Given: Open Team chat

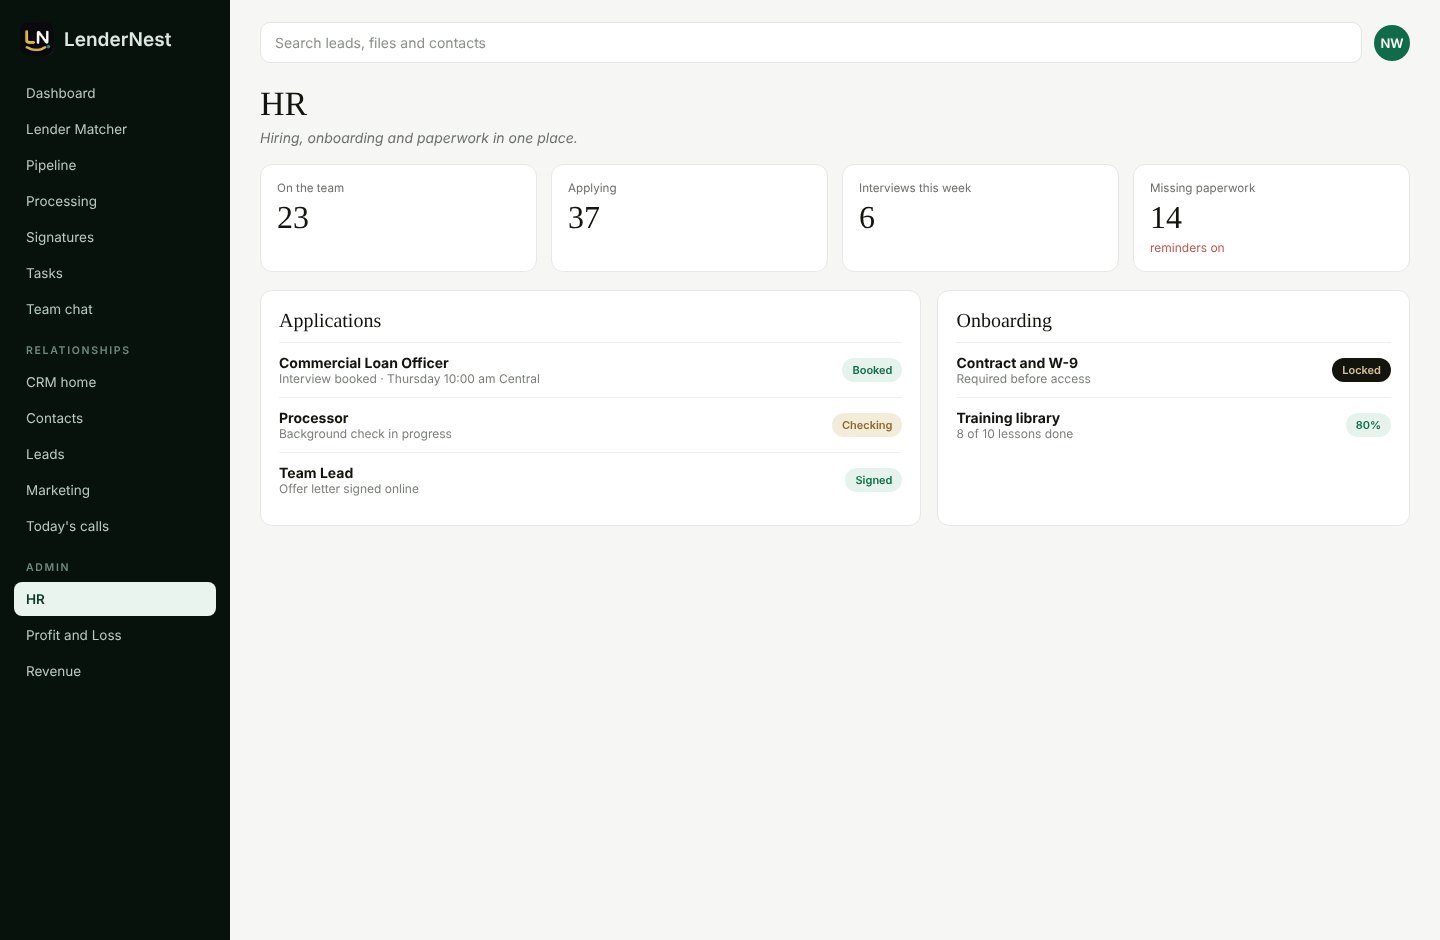Looking at the screenshot, I should [115, 309].
